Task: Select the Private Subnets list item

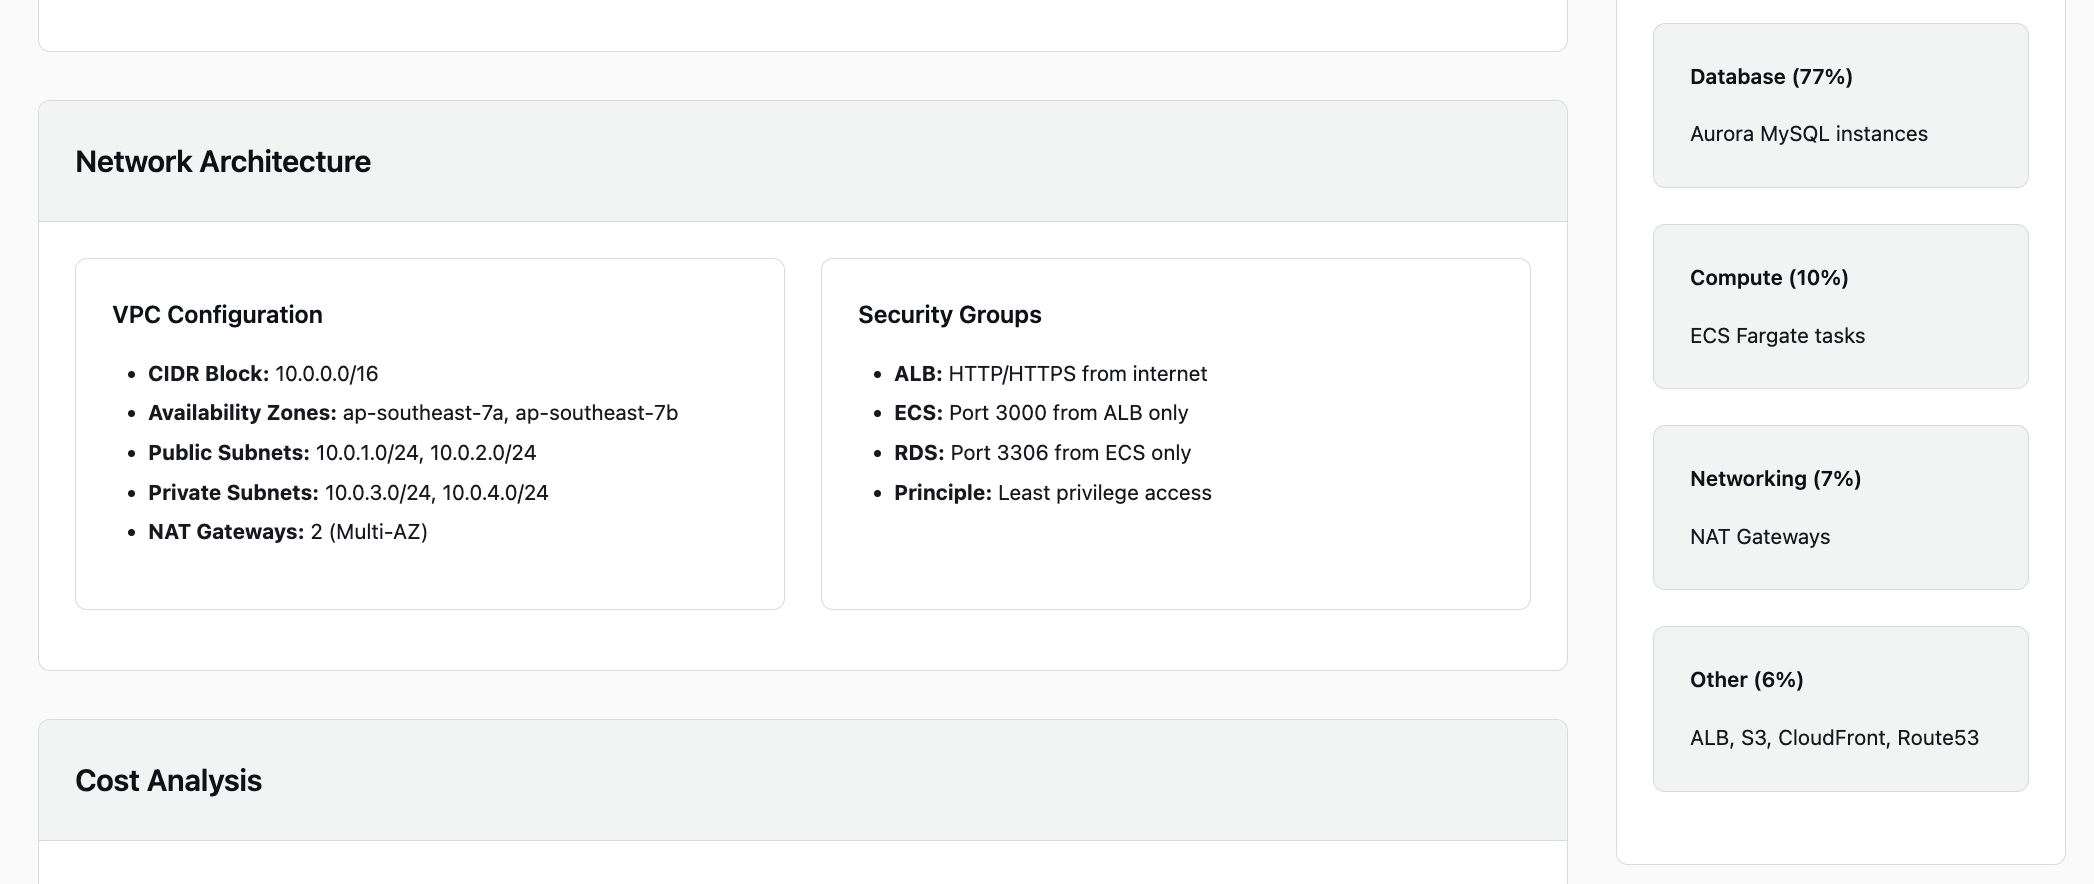Action: [x=348, y=493]
